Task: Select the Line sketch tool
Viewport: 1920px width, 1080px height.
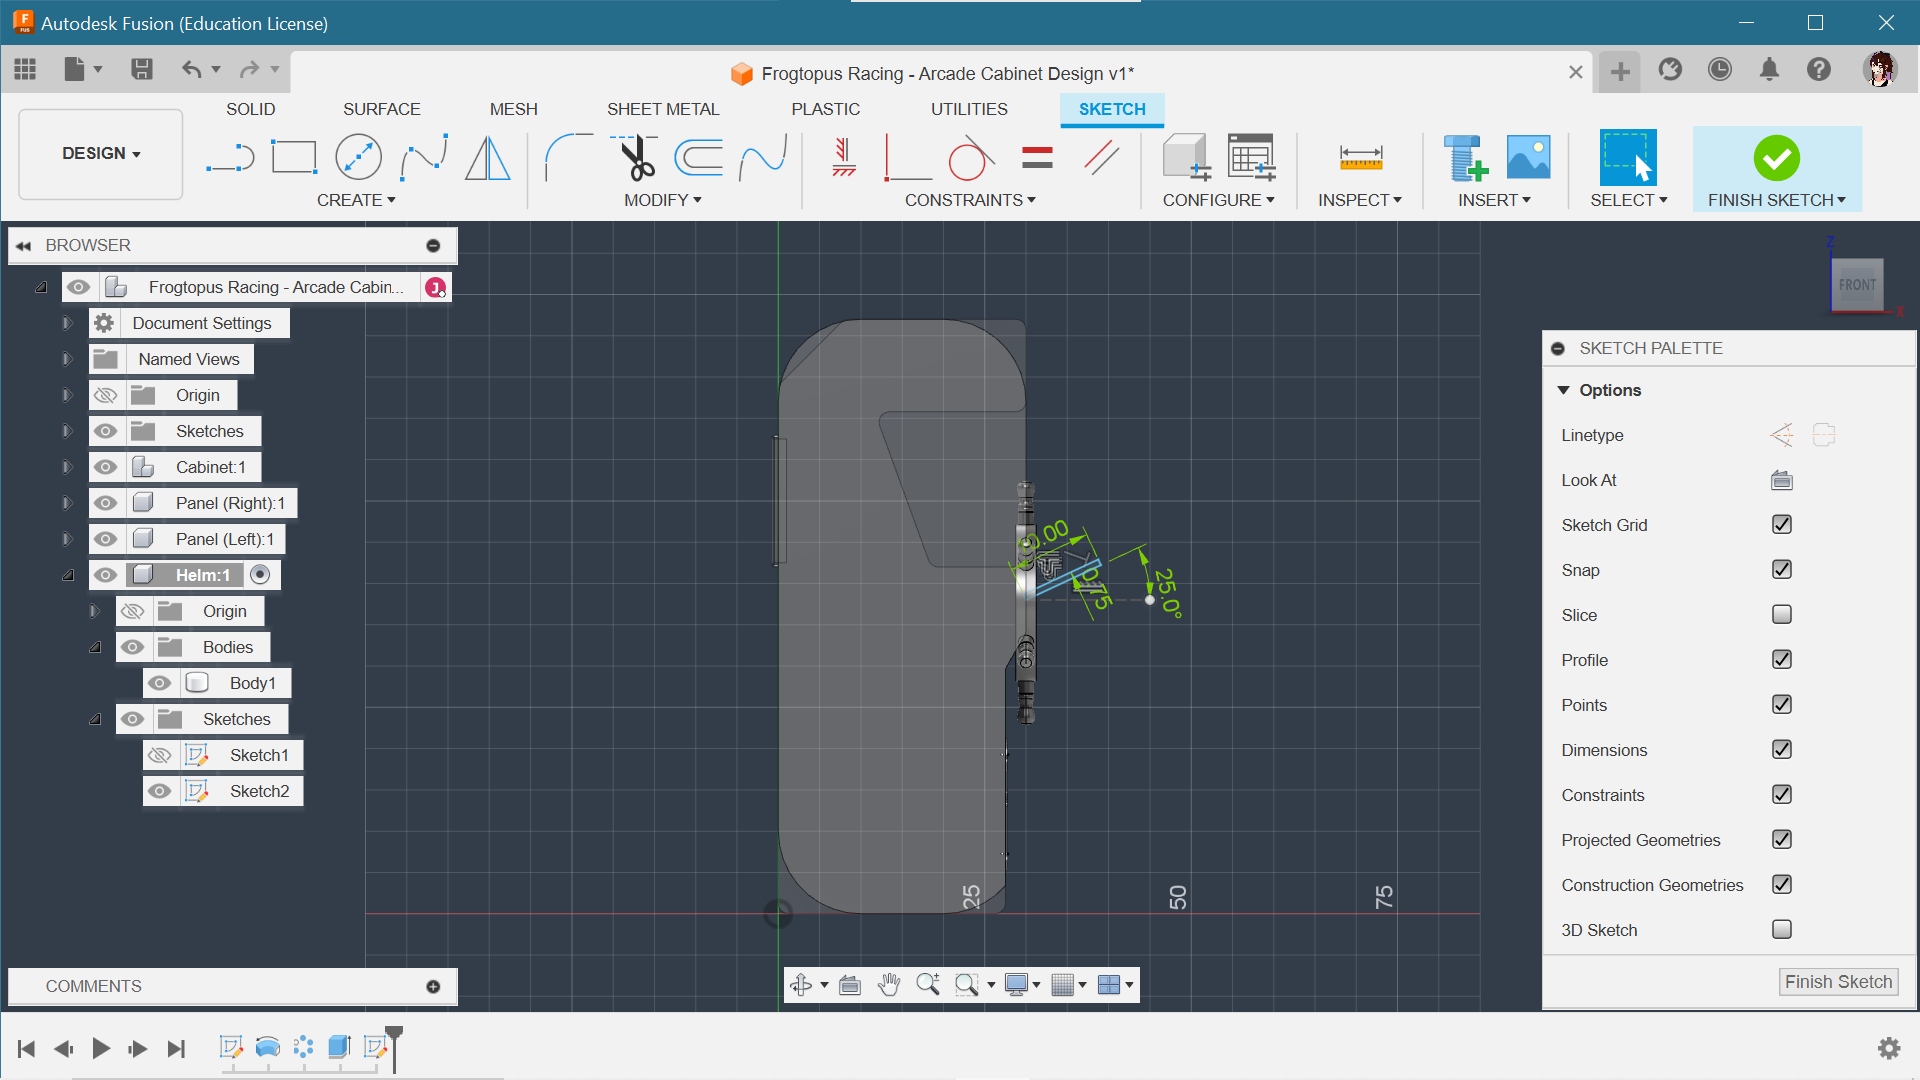Action: pos(230,158)
